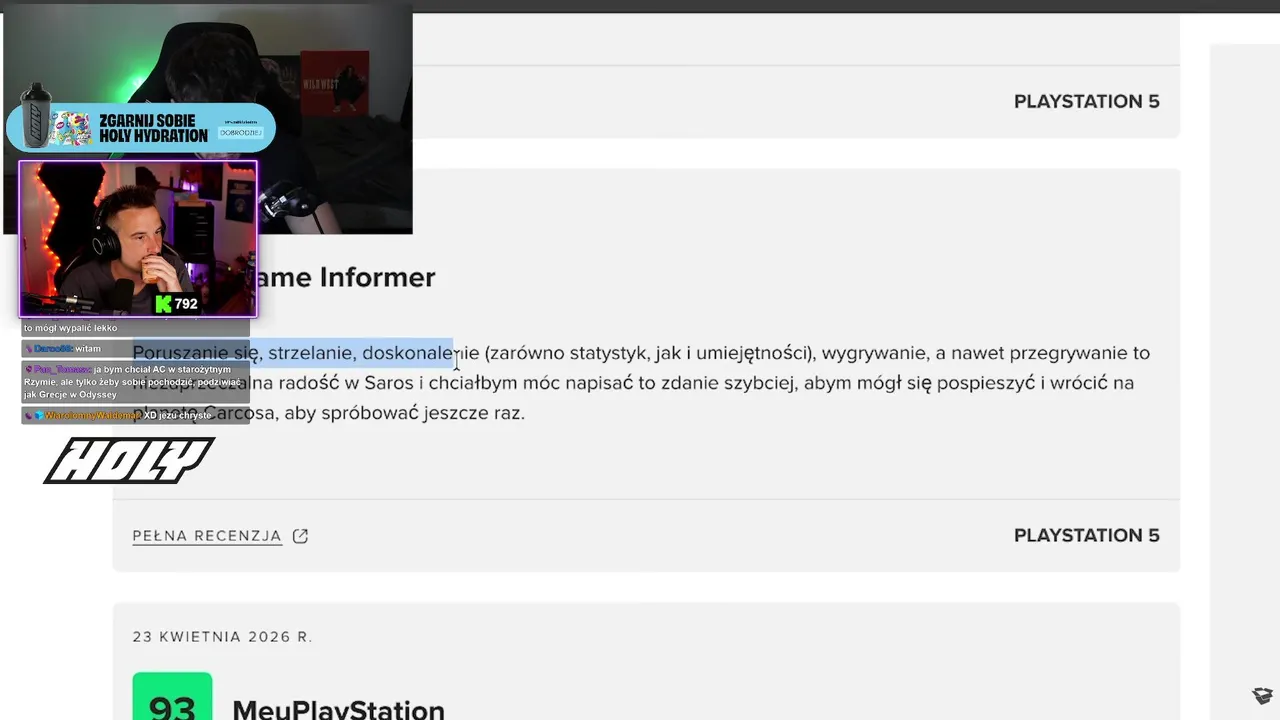This screenshot has width=1280, height=720.
Task: Click PLAYSTATION 5 label in the topmost card
Action: tap(1087, 101)
